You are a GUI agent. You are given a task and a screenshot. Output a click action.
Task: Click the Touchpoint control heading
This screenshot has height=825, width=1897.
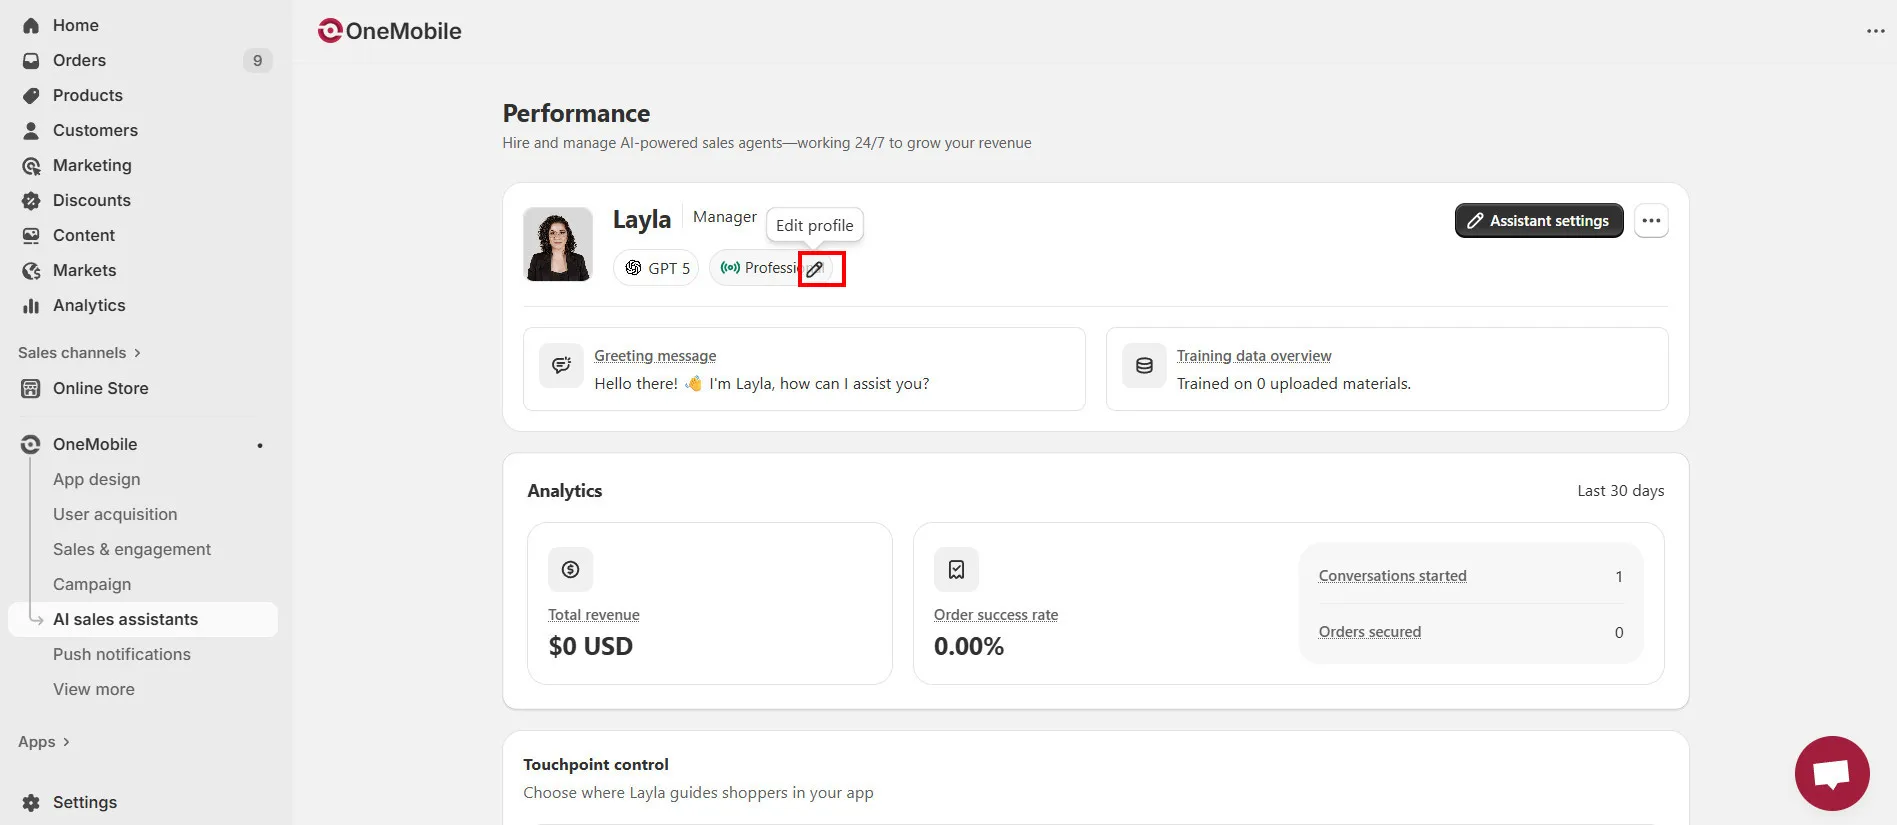(596, 765)
